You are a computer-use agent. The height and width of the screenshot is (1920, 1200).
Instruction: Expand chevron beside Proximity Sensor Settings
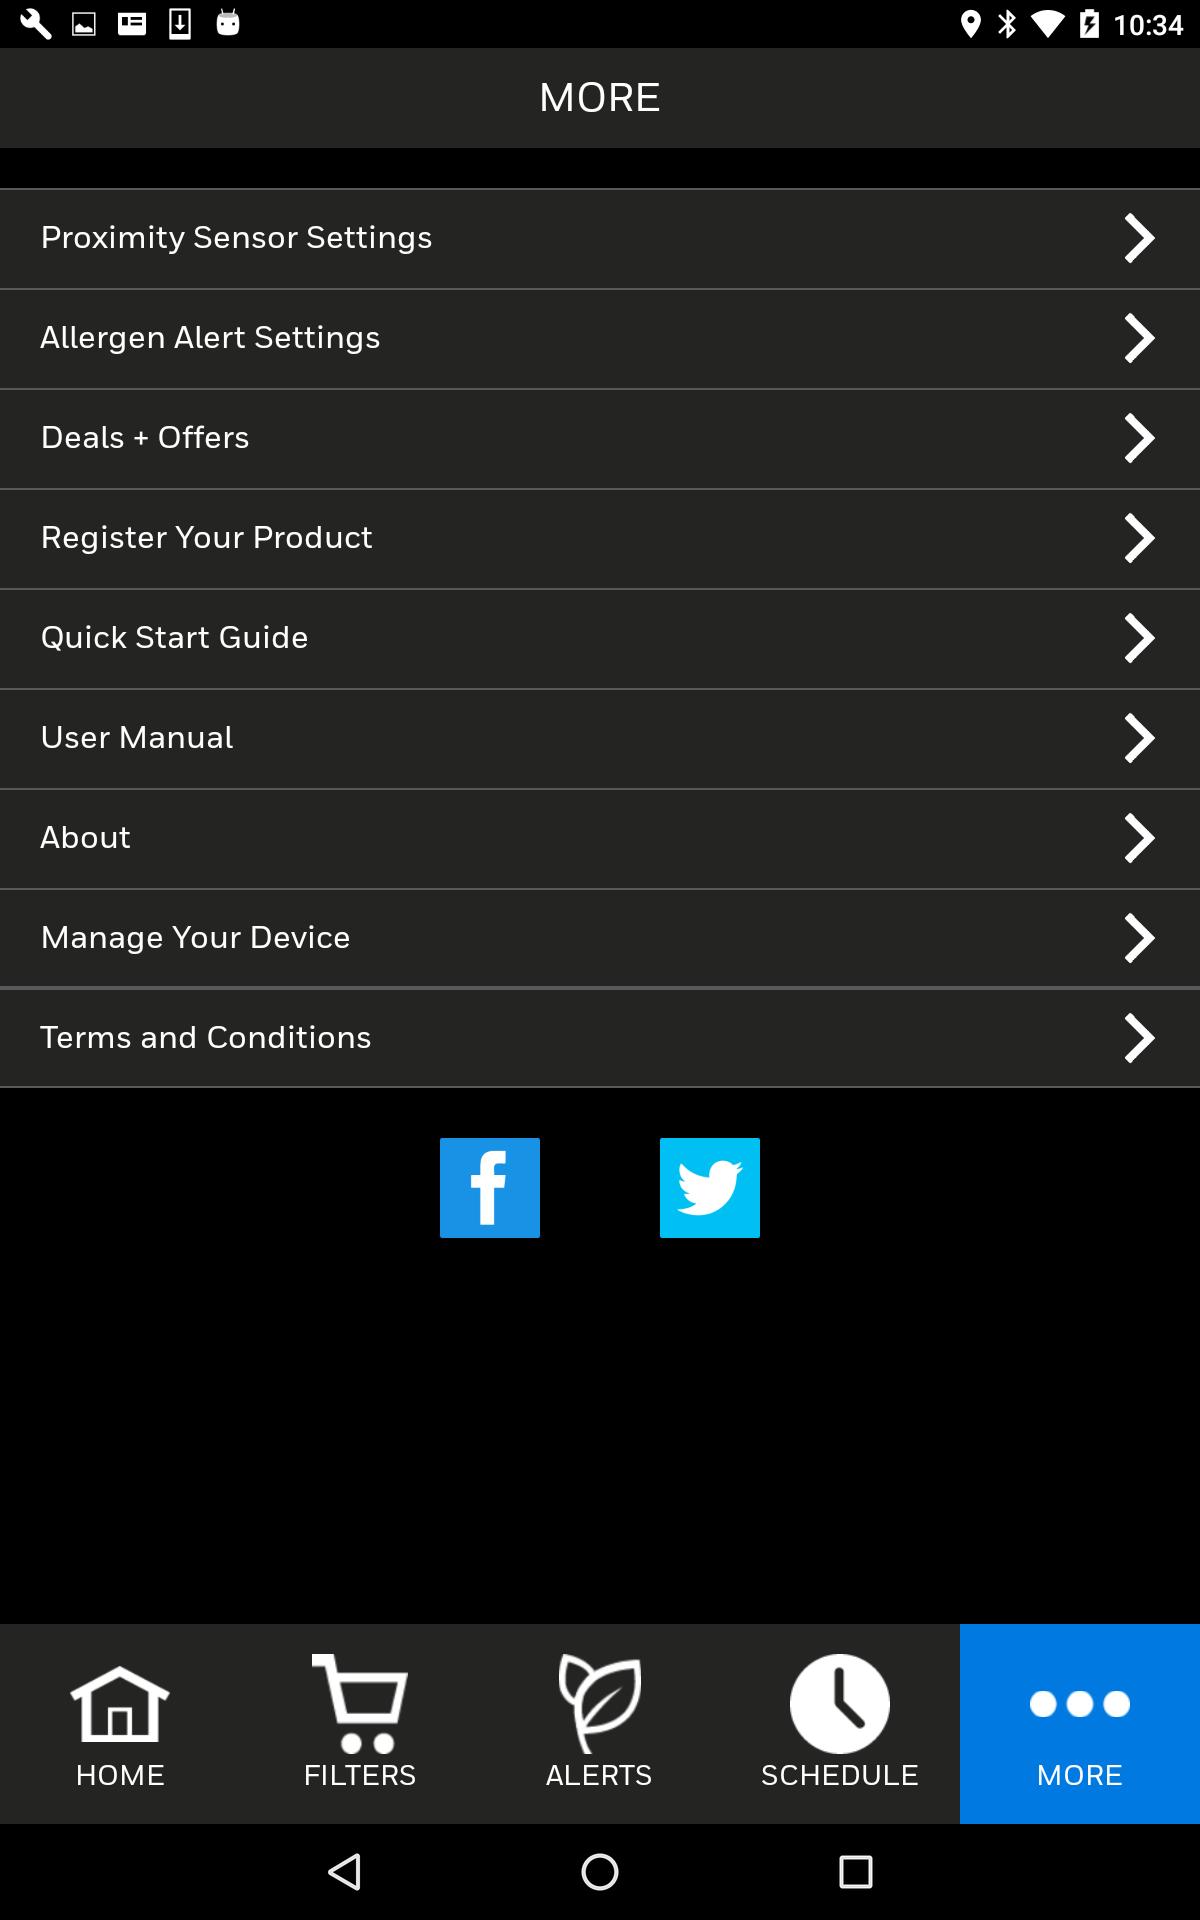click(1140, 238)
